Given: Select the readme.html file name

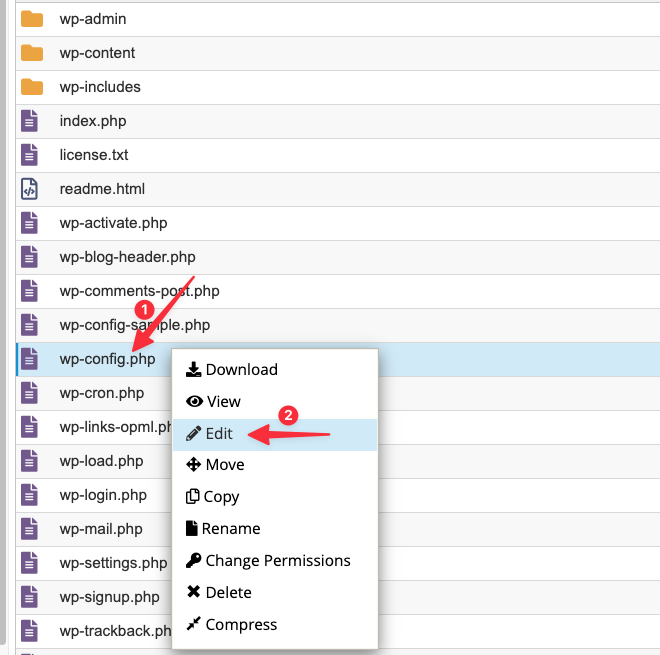Looking at the screenshot, I should pos(102,189).
